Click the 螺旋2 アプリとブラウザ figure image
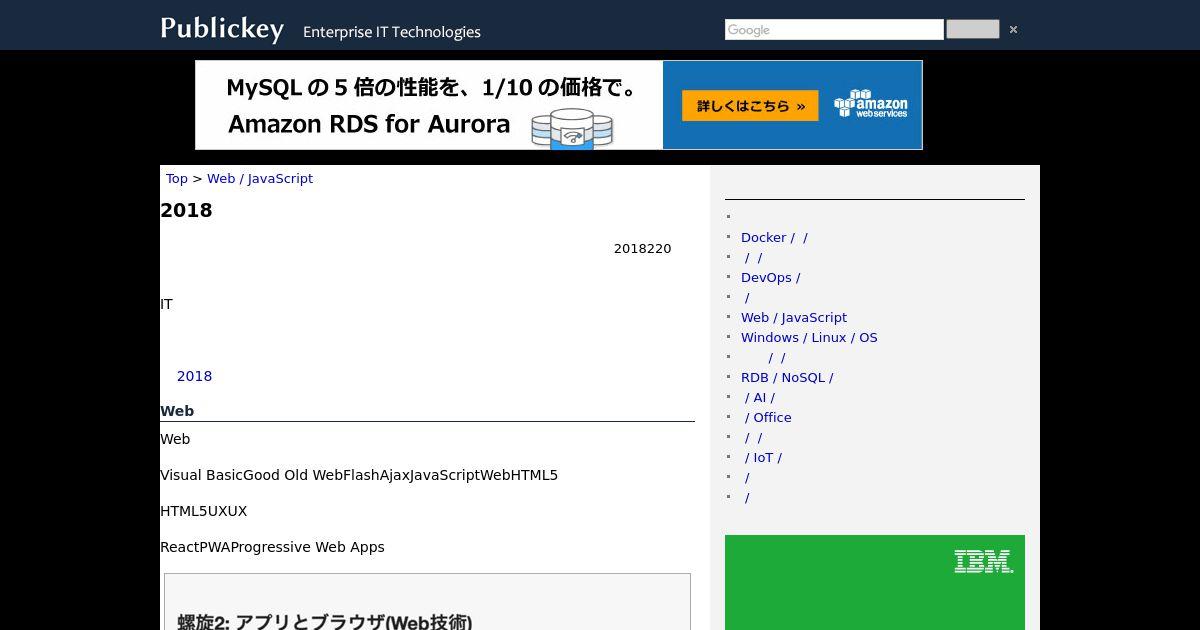This screenshot has height=630, width=1200. click(427, 602)
